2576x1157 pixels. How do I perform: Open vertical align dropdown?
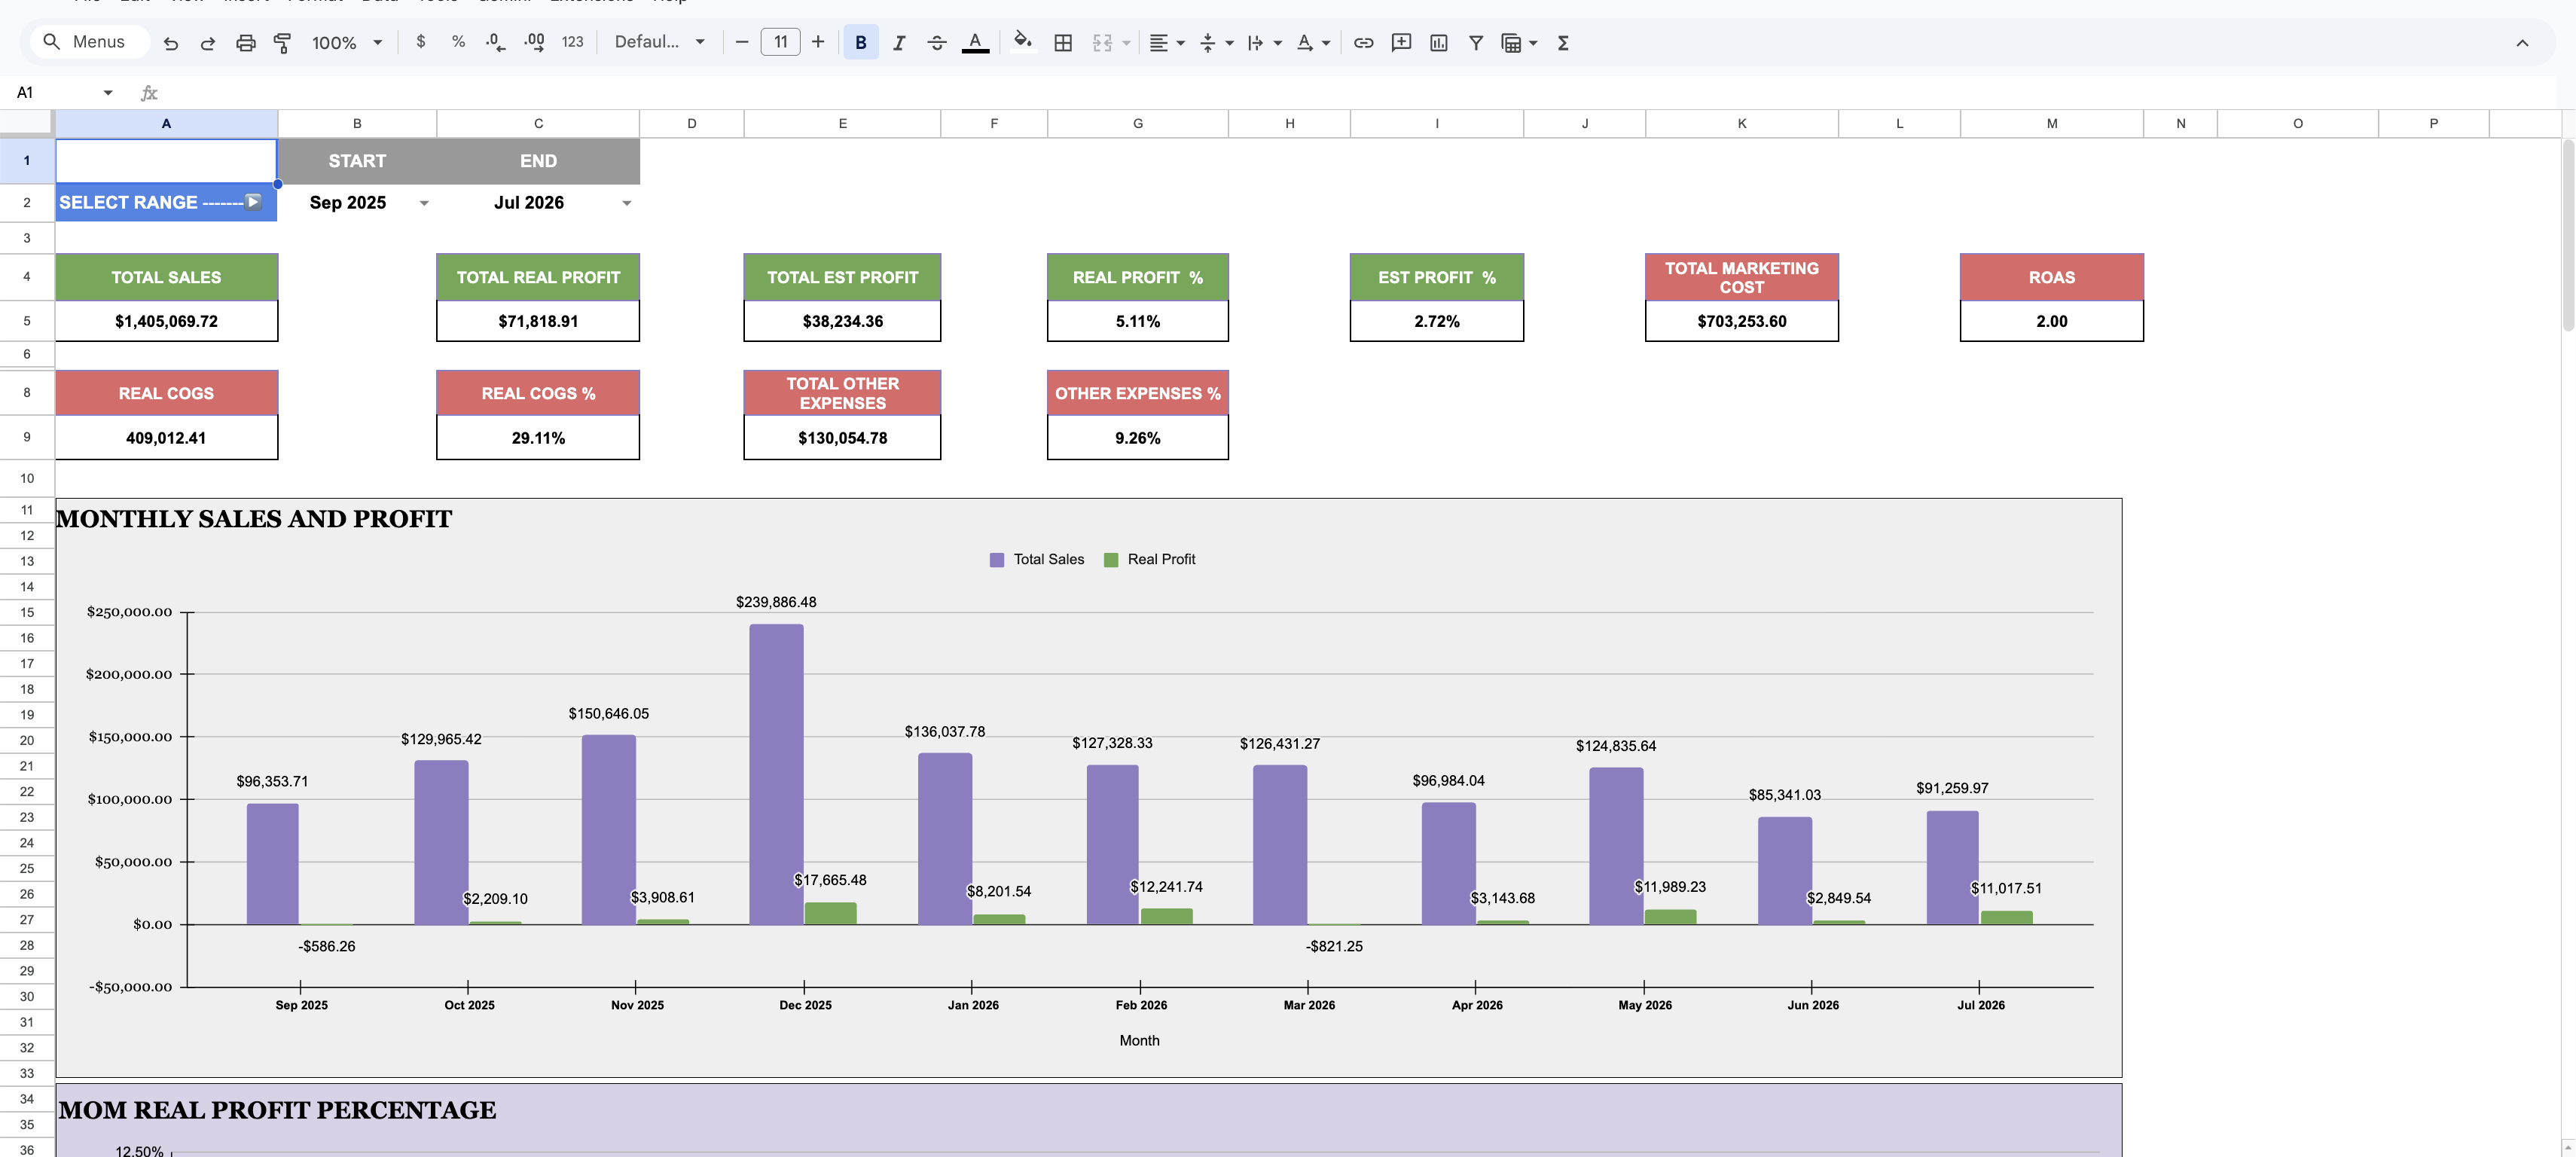(1216, 42)
